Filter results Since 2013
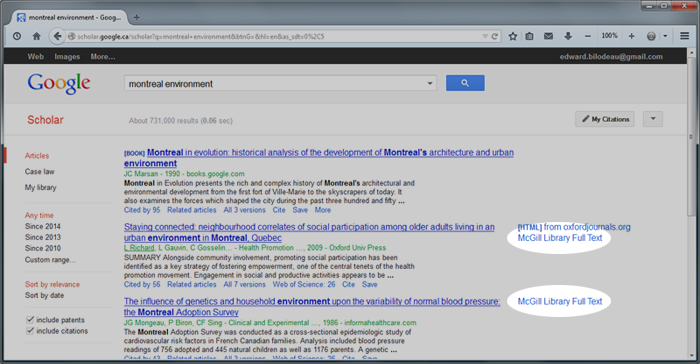700x364 pixels. tap(42, 237)
